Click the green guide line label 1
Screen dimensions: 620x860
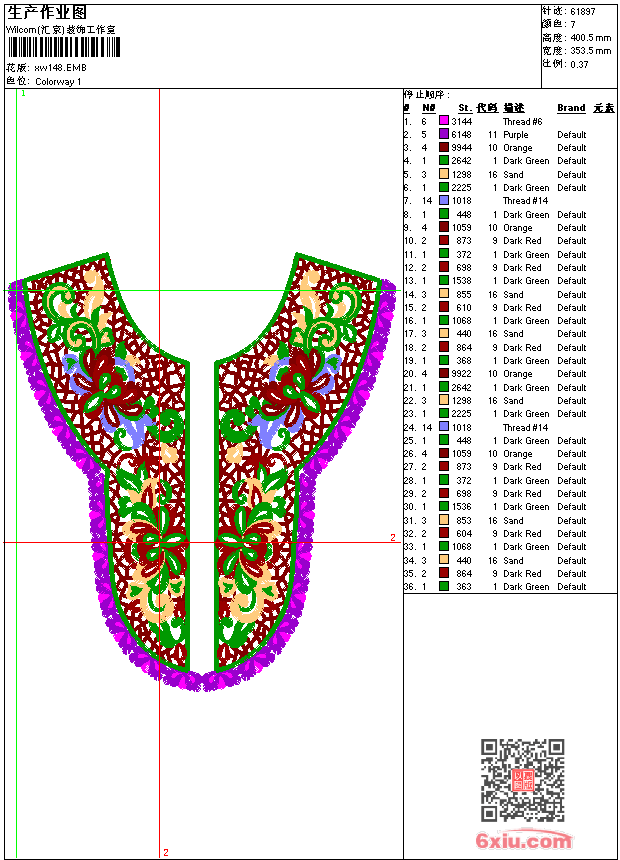[x=24, y=93]
